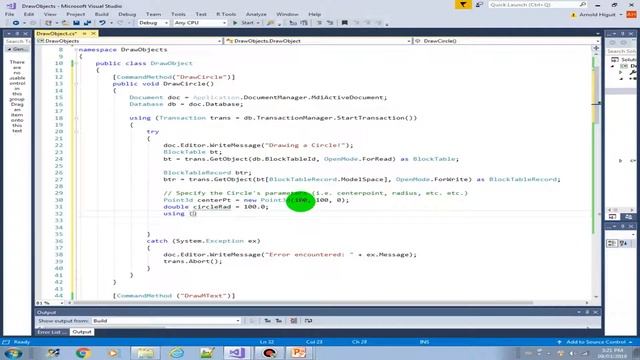Click the feedback icon beside Quick Launch

(x=480, y=4)
